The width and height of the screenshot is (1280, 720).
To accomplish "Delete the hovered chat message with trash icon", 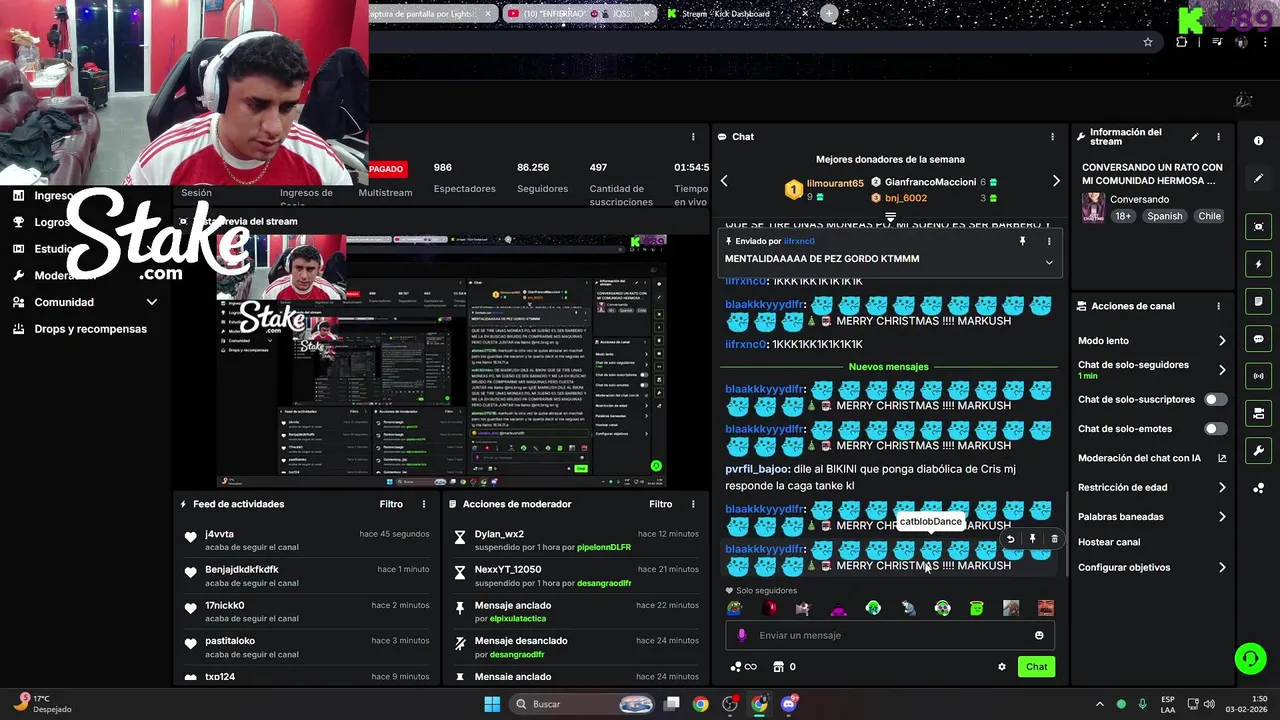I will (x=1054, y=539).
